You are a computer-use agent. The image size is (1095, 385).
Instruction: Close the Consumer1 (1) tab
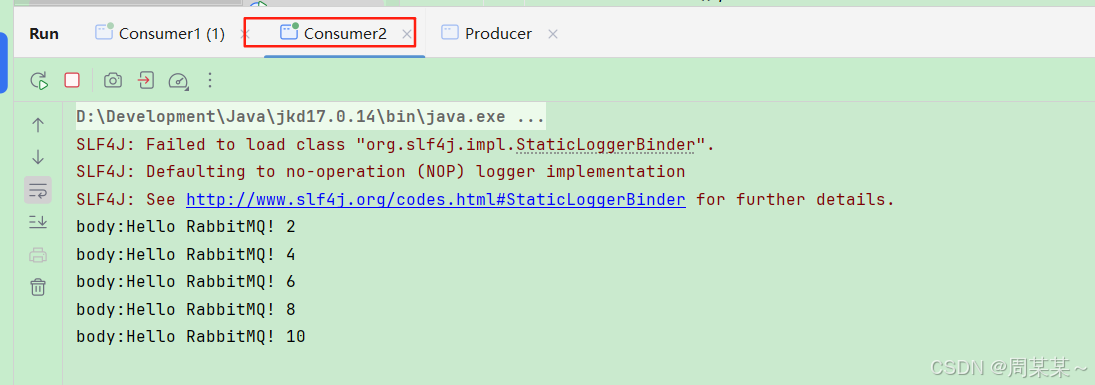coord(245,34)
